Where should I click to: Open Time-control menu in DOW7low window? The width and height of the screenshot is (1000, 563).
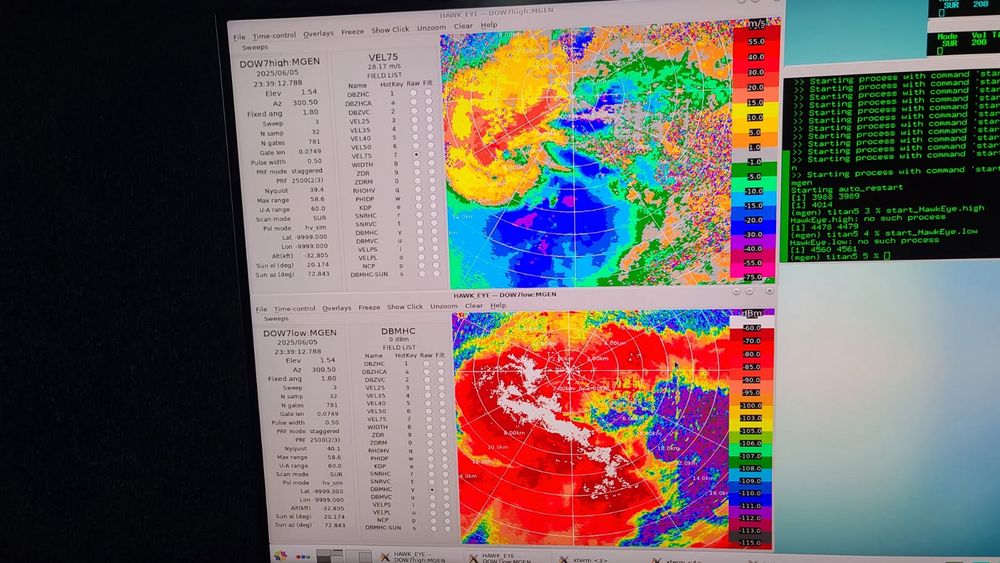click(x=295, y=309)
